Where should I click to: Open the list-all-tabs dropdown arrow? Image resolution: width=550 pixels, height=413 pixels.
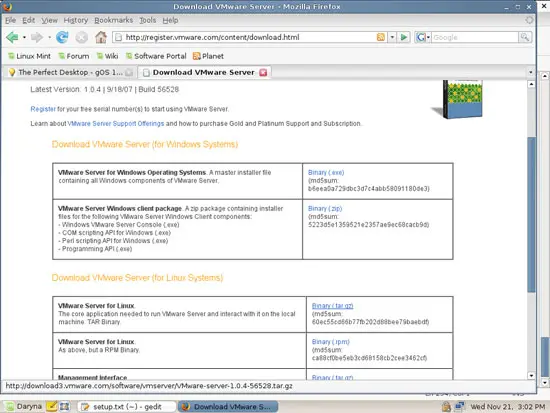pos(531,72)
